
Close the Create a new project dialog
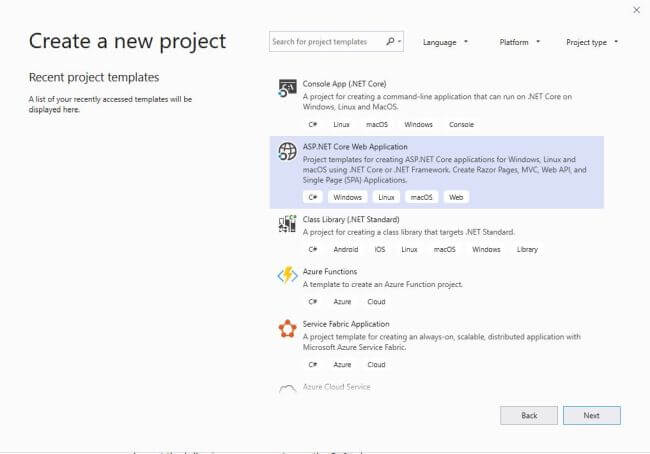pos(636,10)
